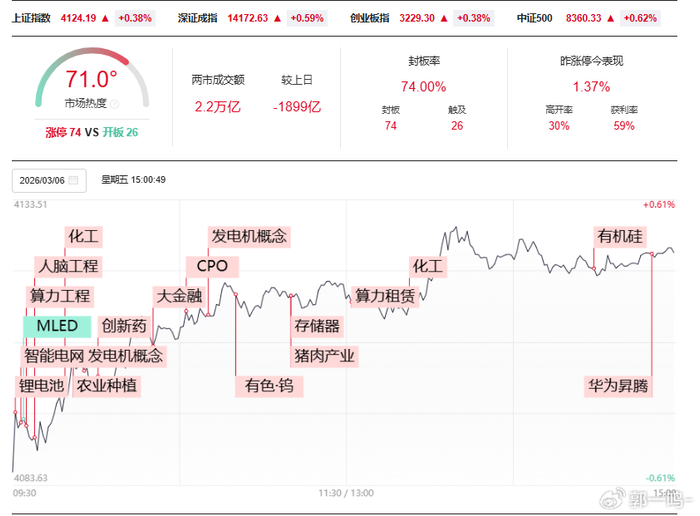This screenshot has height=516, width=700.
Task: Click the 封板率 74.00% statistic
Action: [x=424, y=87]
